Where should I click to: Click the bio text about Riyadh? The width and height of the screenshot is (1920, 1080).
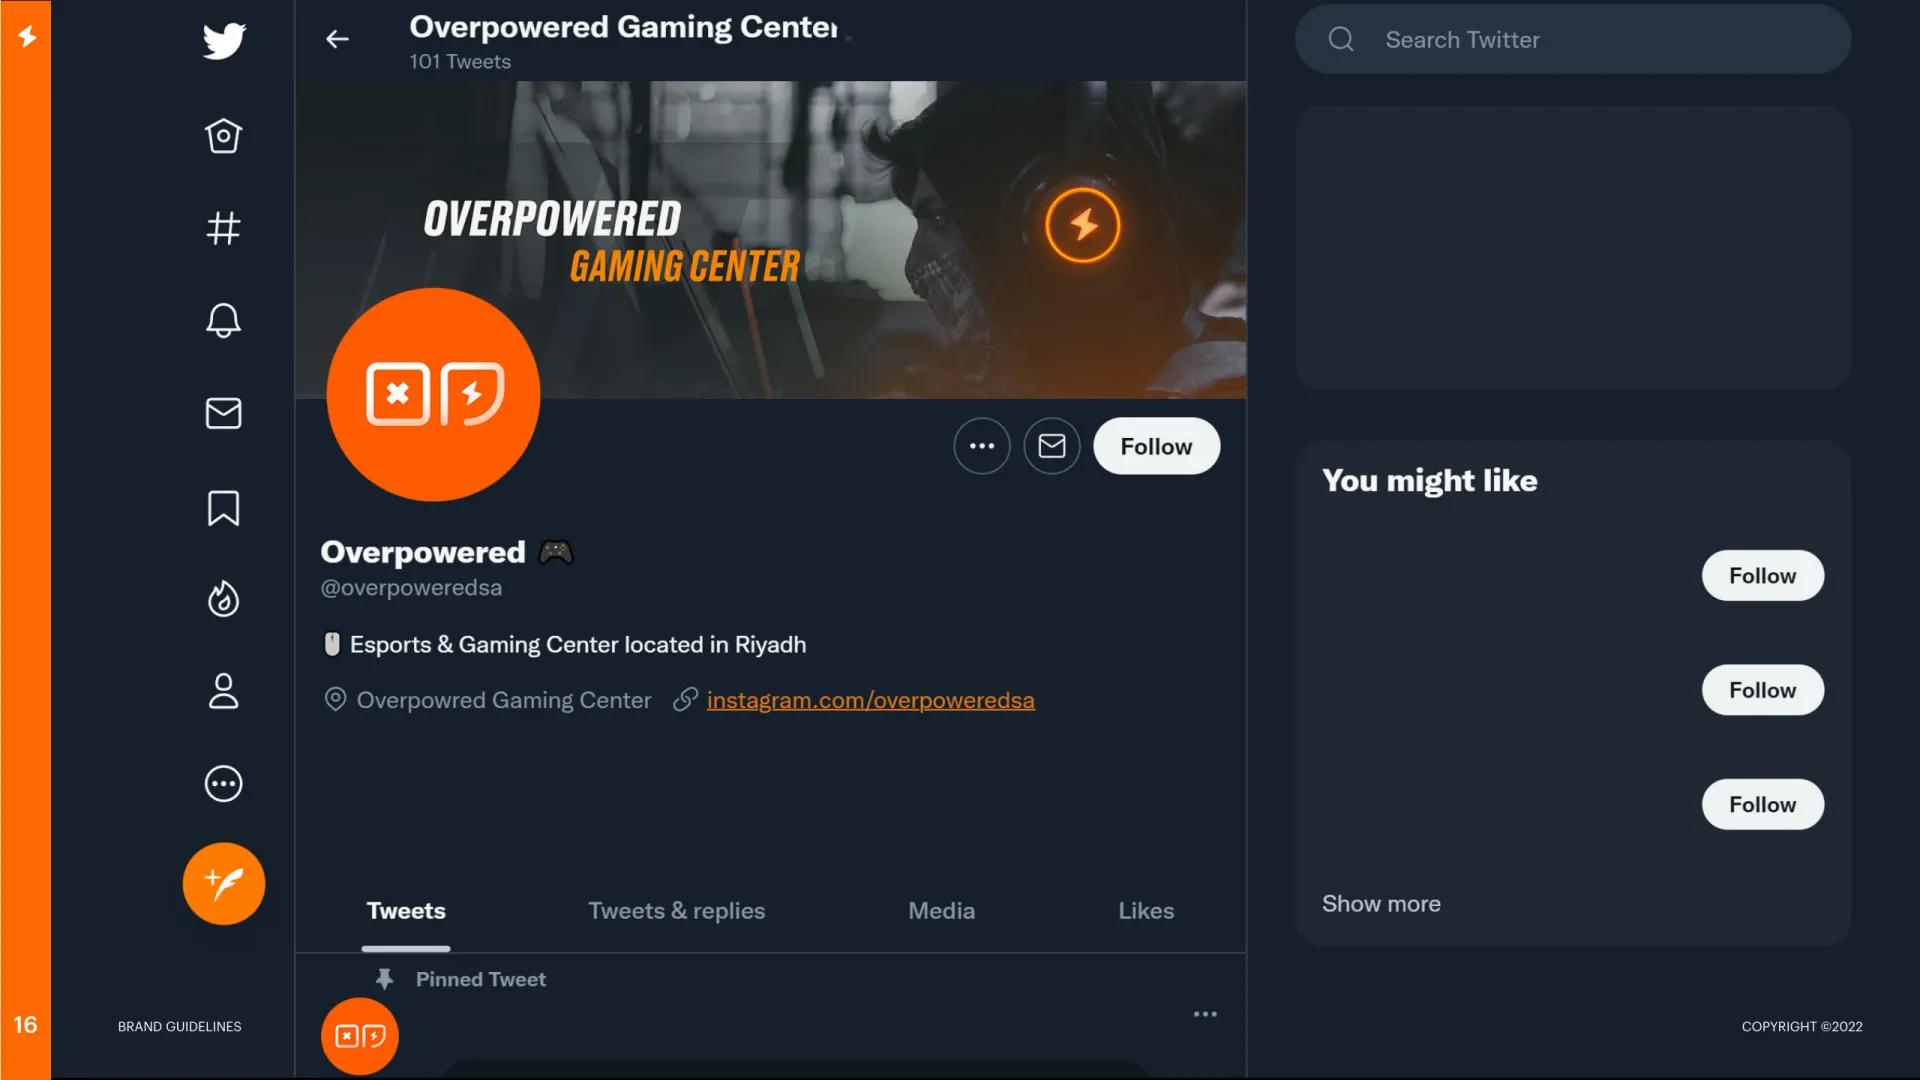578,645
